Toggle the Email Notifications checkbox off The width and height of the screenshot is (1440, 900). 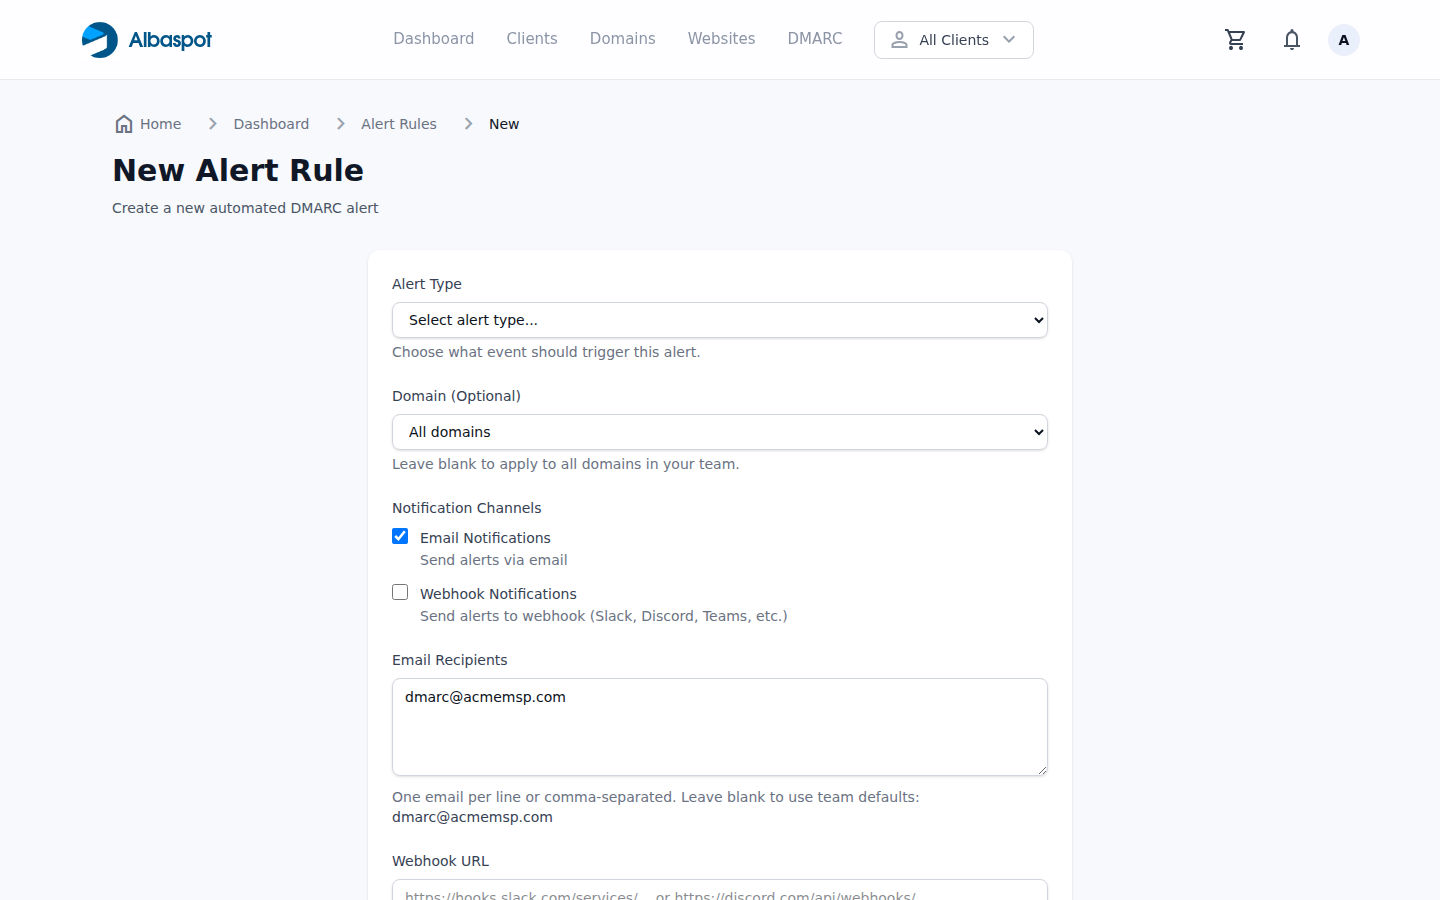tap(400, 536)
